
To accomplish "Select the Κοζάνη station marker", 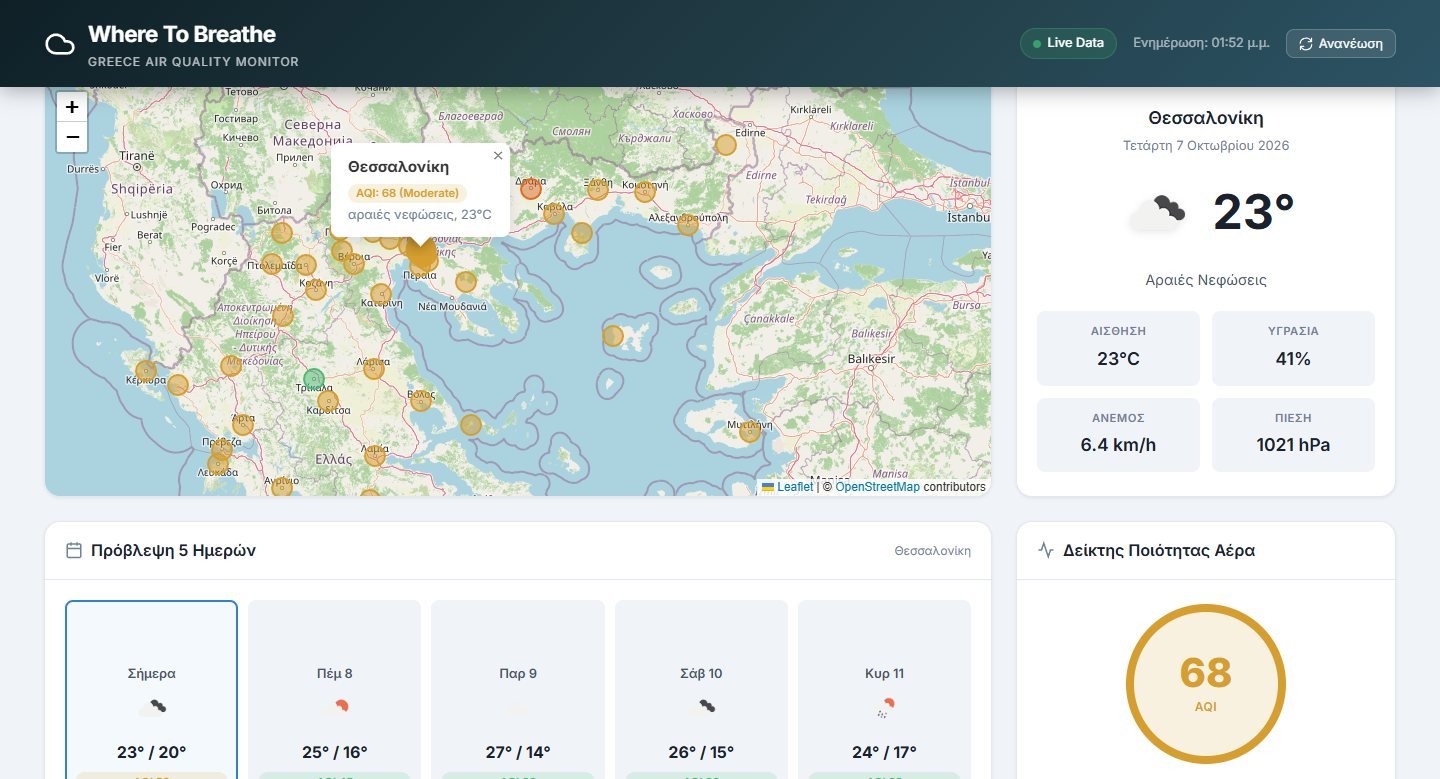I will tap(316, 289).
